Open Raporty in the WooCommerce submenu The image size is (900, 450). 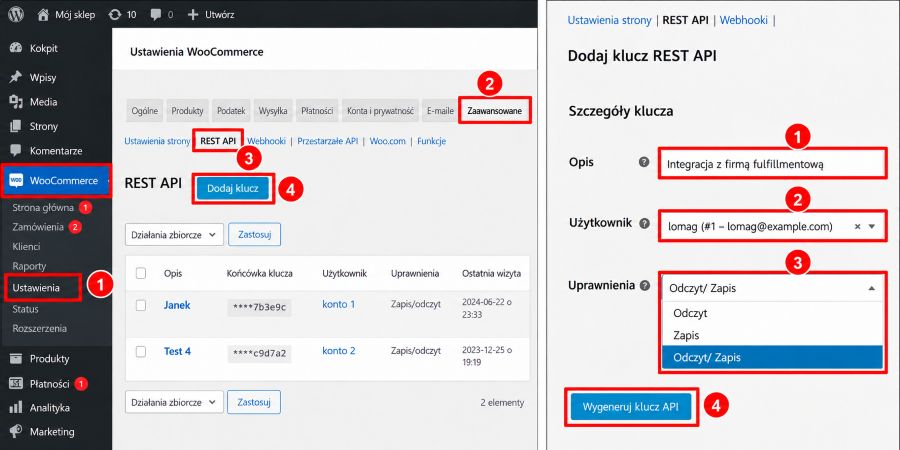click(29, 266)
